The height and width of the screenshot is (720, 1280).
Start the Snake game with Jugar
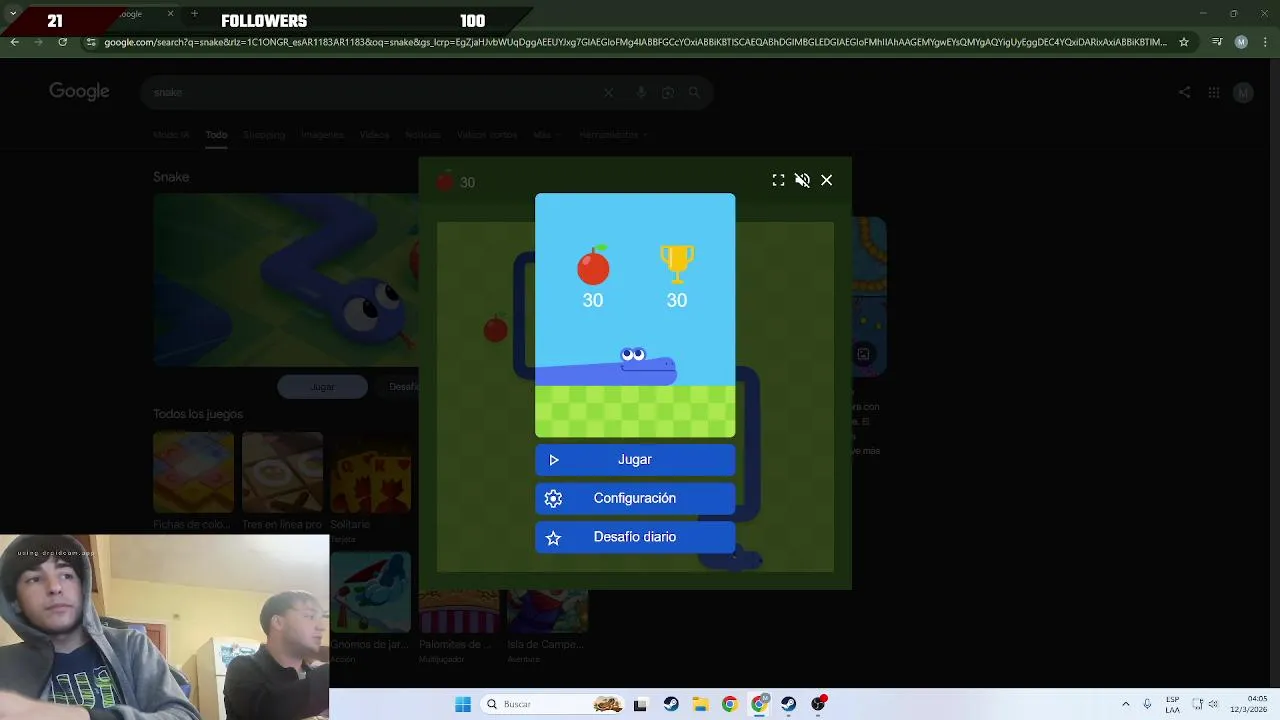pyautogui.click(x=635, y=460)
